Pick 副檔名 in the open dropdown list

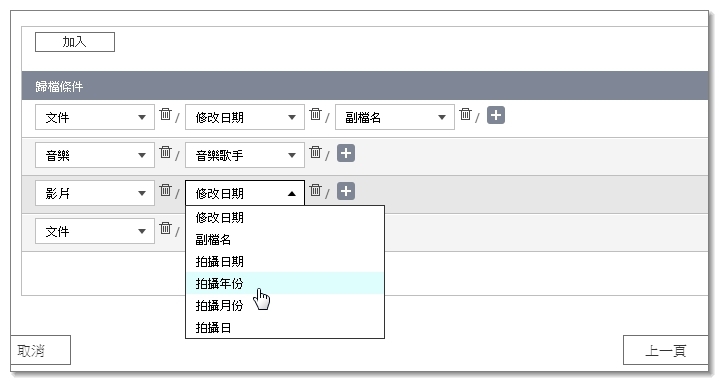tap(285, 239)
